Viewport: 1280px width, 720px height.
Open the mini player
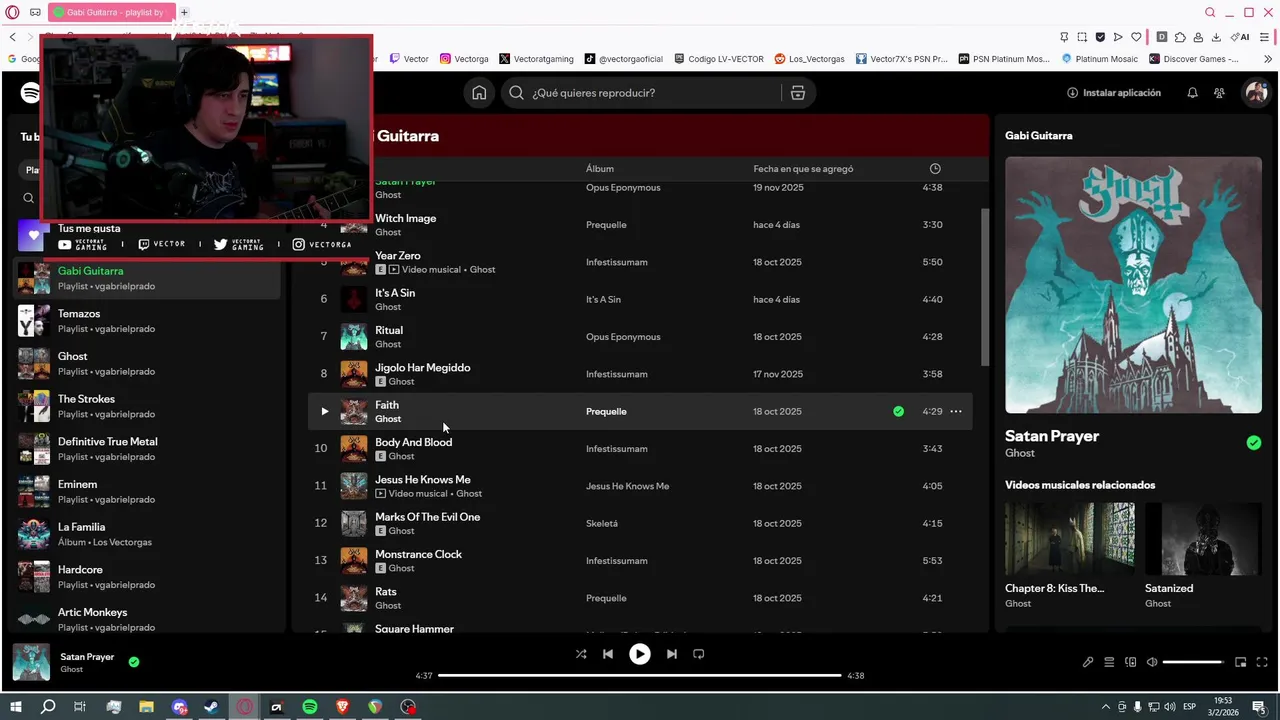tap(1241, 662)
